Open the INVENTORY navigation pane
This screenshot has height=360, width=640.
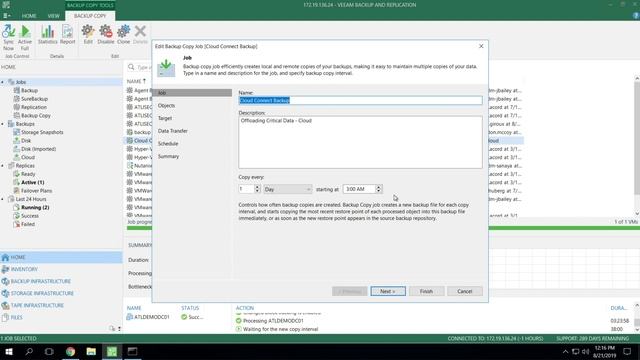tap(61, 269)
